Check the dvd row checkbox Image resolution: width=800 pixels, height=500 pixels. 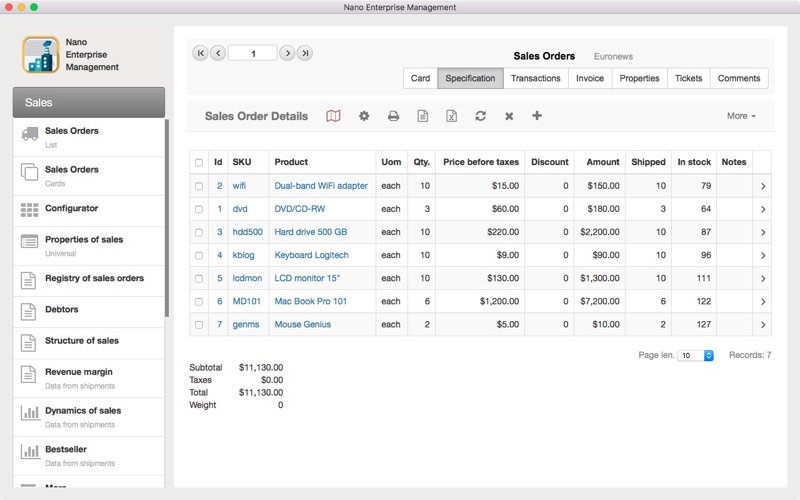(x=199, y=209)
